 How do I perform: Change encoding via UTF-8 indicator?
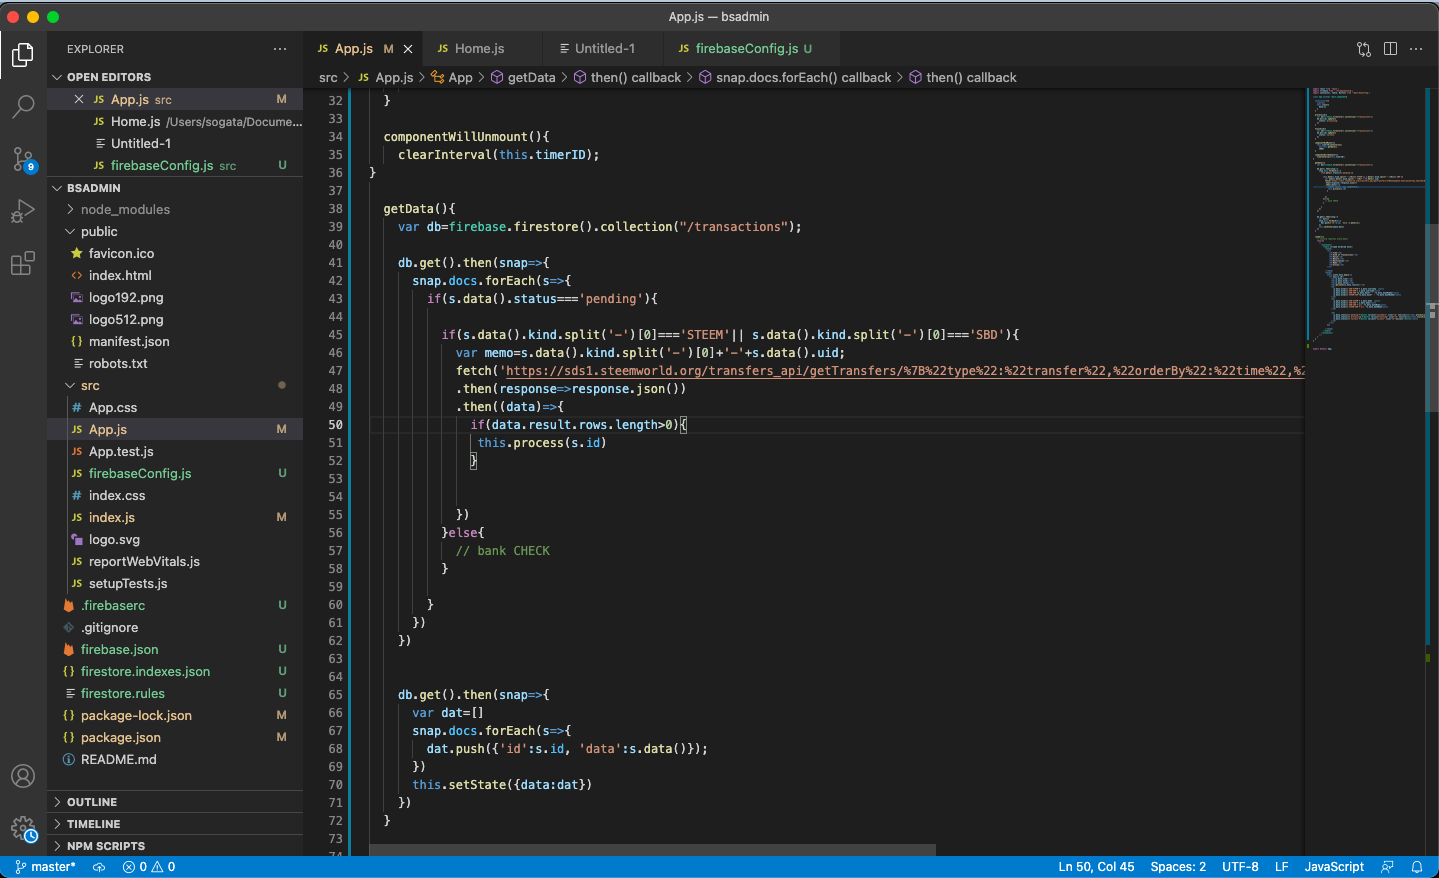[x=1240, y=867]
